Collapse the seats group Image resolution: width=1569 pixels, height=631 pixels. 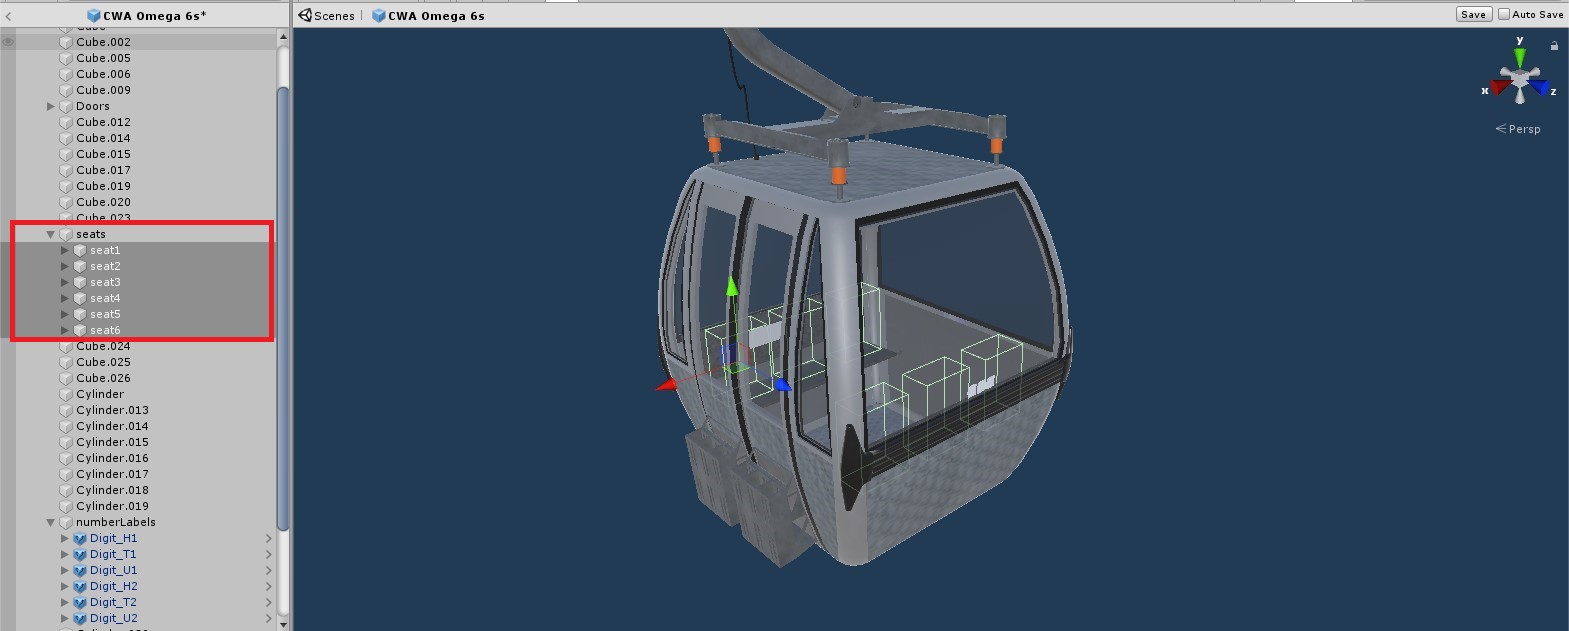(50, 234)
